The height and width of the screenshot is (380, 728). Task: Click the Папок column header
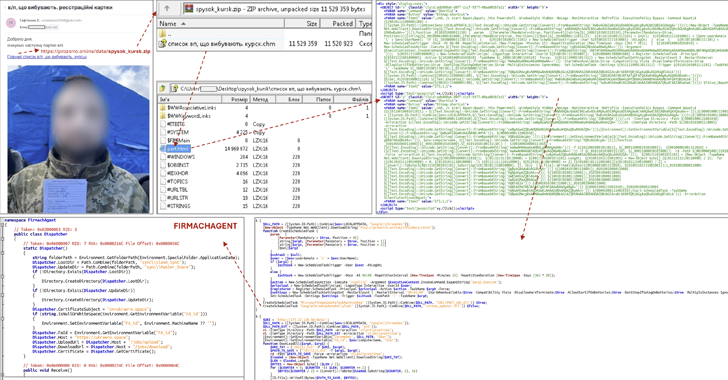(x=318, y=99)
